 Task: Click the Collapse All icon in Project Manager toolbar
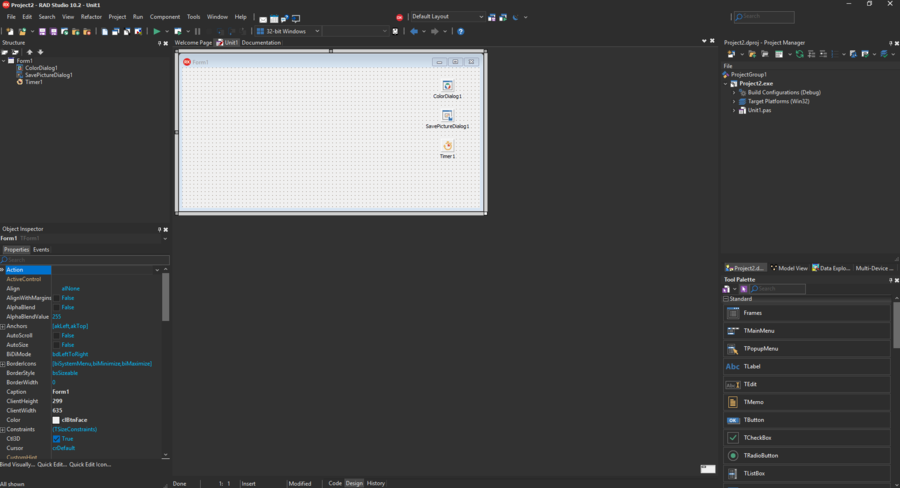pyautogui.click(x=823, y=54)
